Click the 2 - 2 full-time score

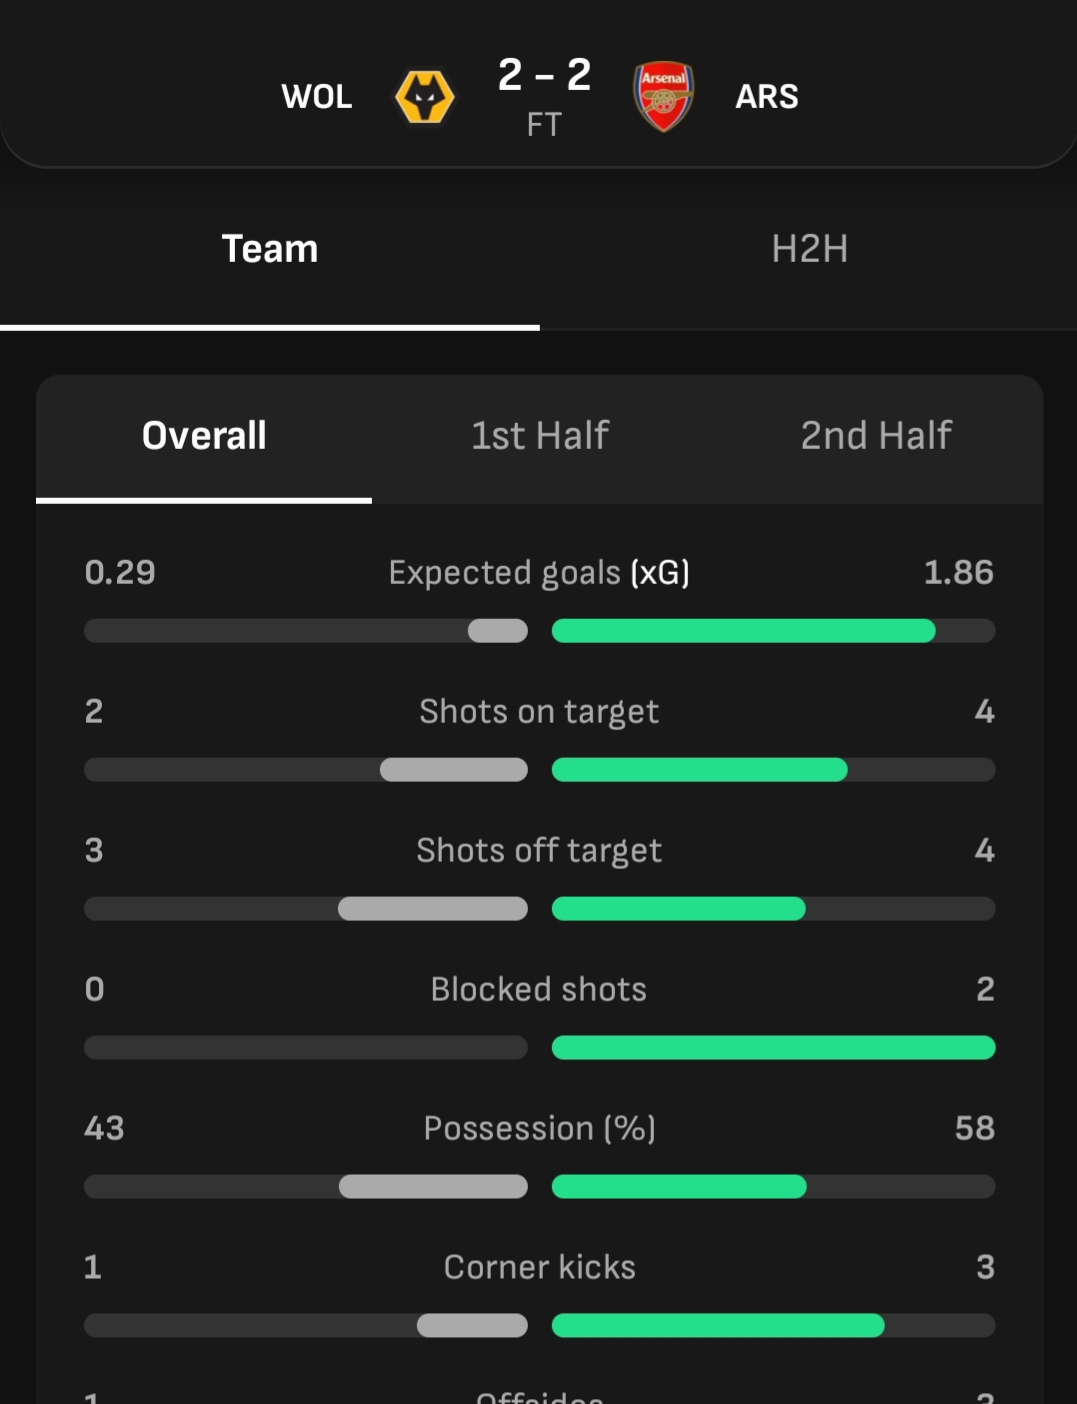(544, 75)
